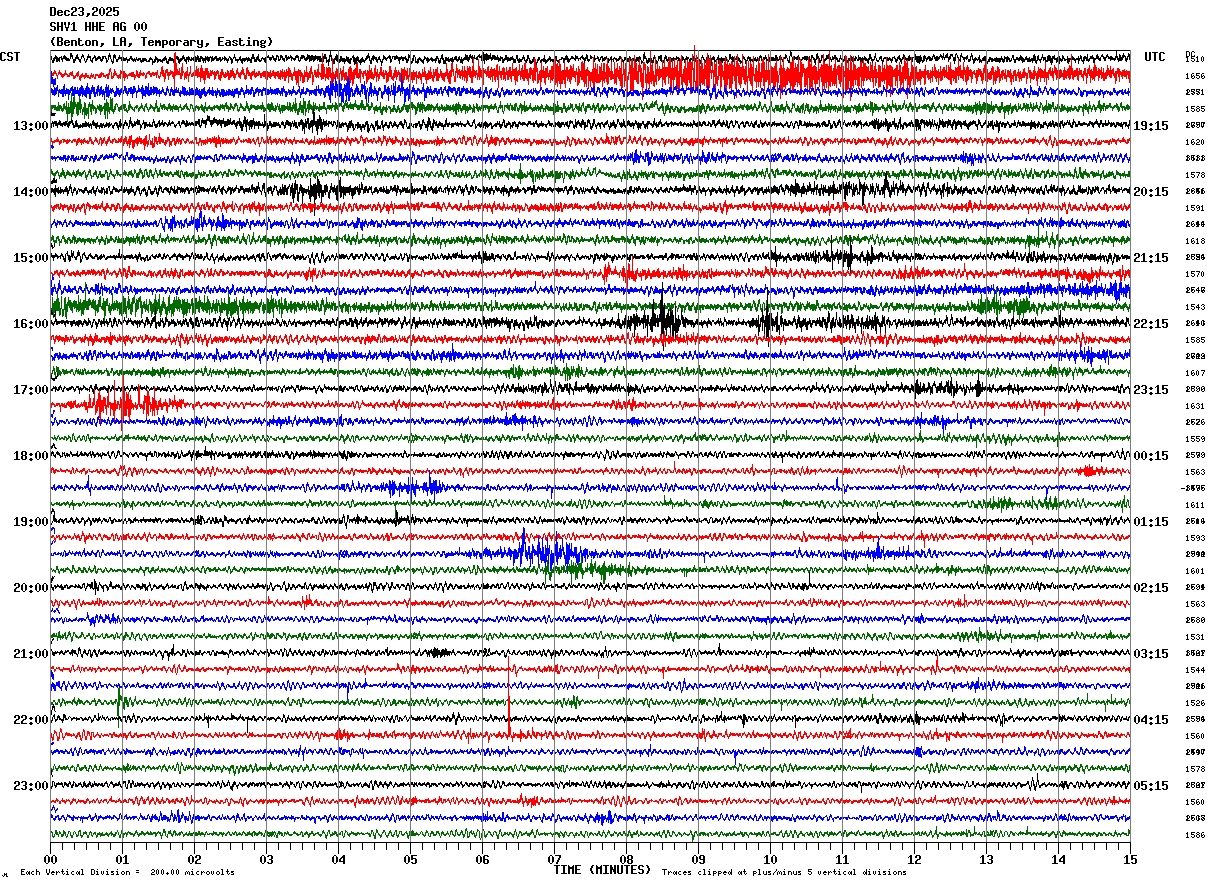Click DC offset value 1601
The width and height of the screenshot is (1210, 886).
(x=1195, y=571)
